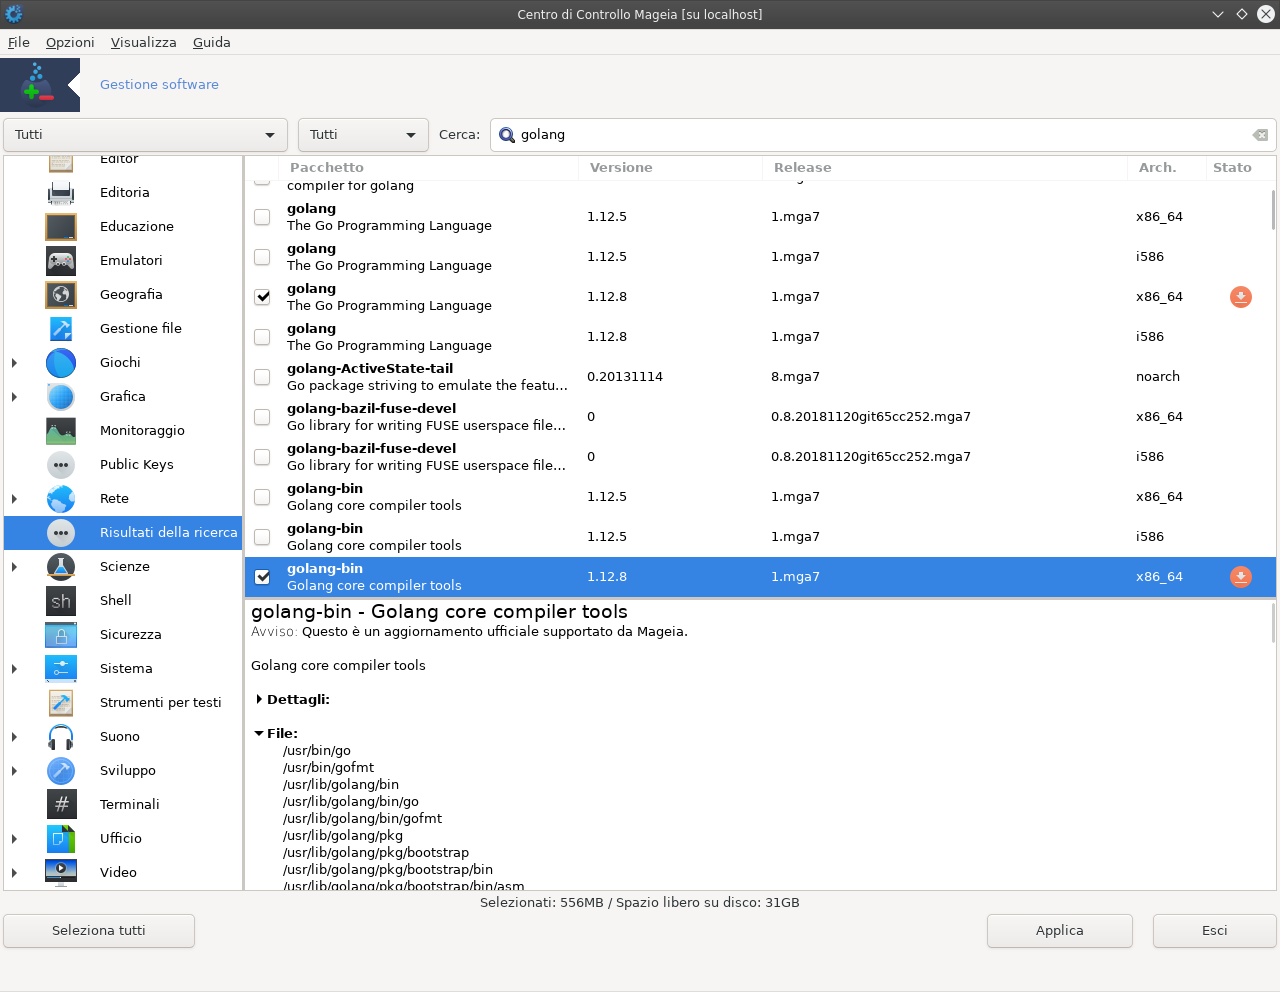Click the Sviluppo hammer icon
The width and height of the screenshot is (1280, 992).
point(61,770)
